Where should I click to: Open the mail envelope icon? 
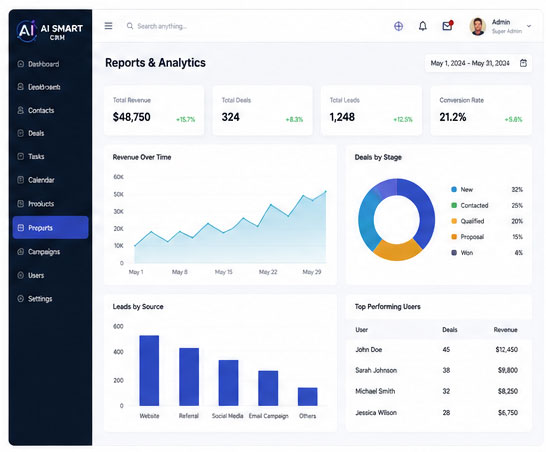point(447,26)
